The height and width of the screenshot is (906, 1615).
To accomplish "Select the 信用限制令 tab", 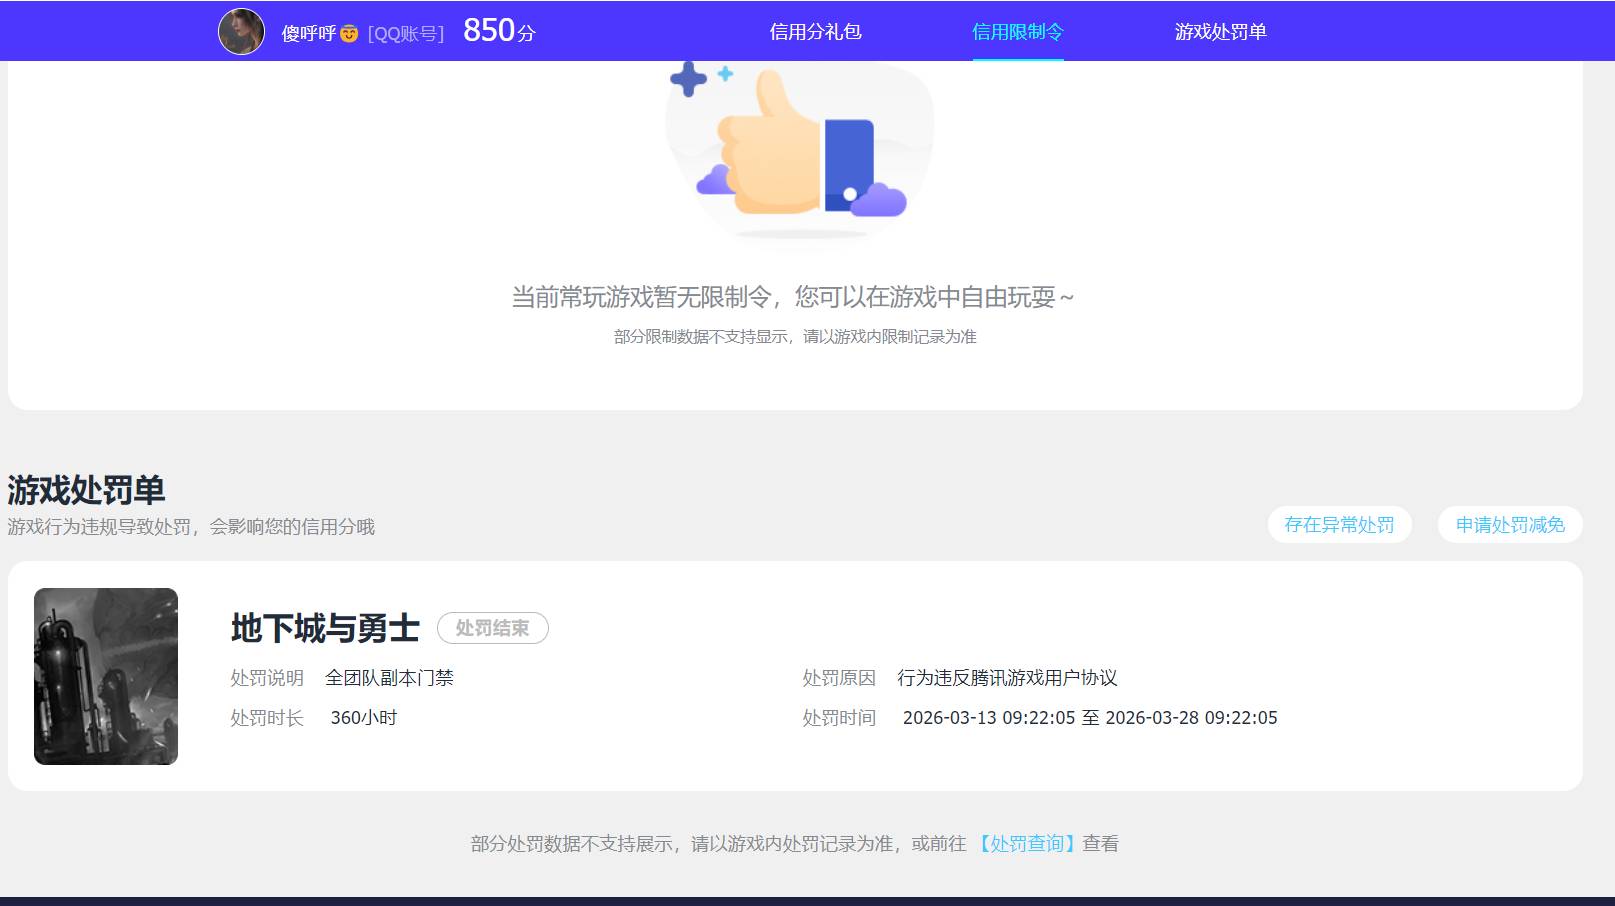I will coord(1016,33).
